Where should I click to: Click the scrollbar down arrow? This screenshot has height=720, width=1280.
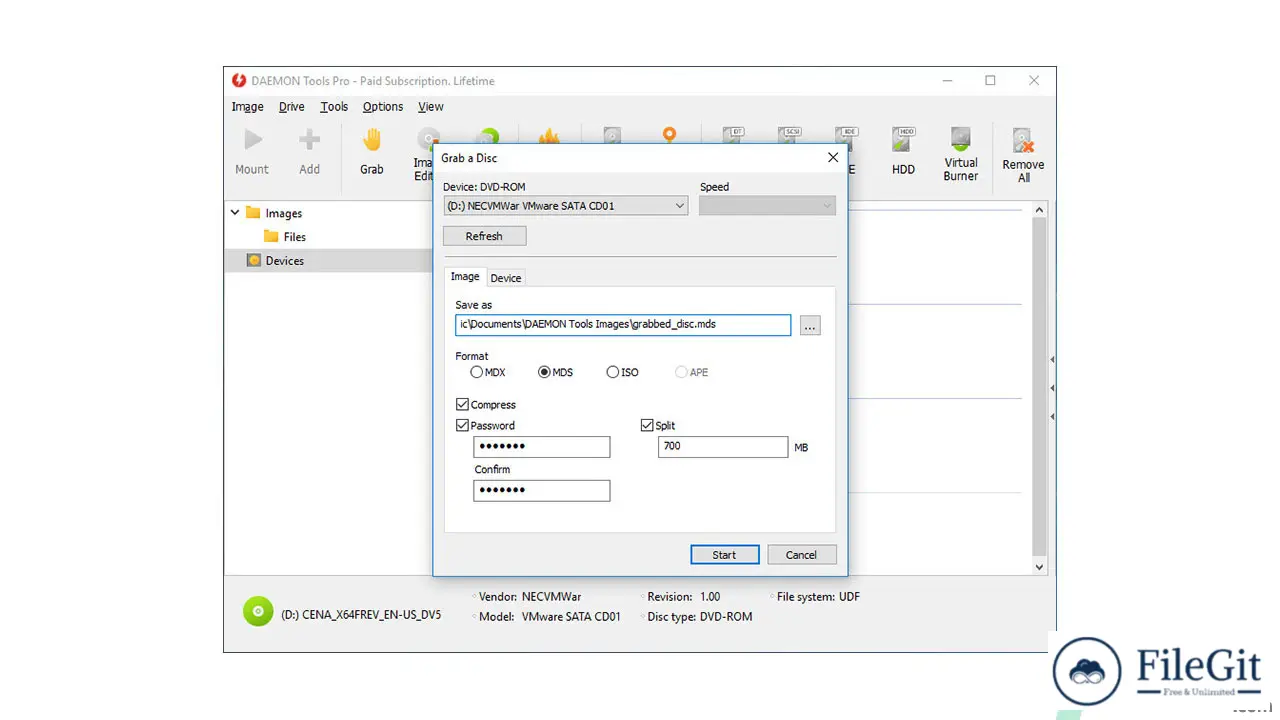tap(1039, 567)
